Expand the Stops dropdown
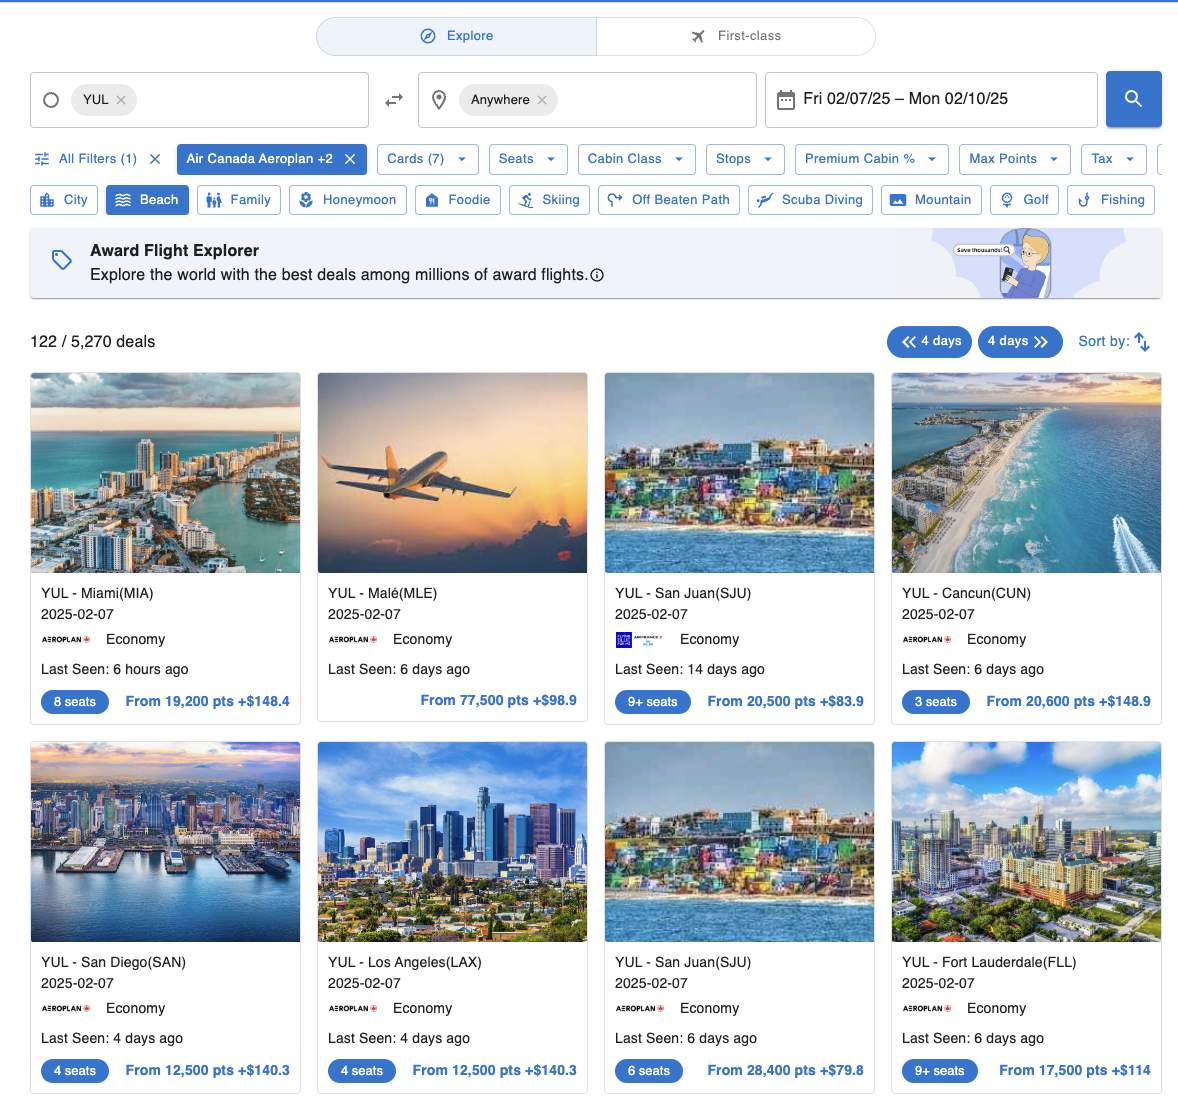1178x1106 pixels. pyautogui.click(x=745, y=159)
